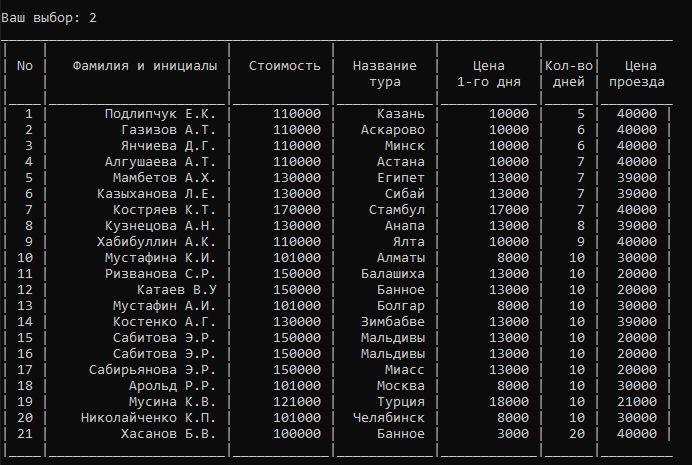The width and height of the screenshot is (692, 465).
Task: Select the name 'Хасанов Б.В.'
Action: (169, 434)
